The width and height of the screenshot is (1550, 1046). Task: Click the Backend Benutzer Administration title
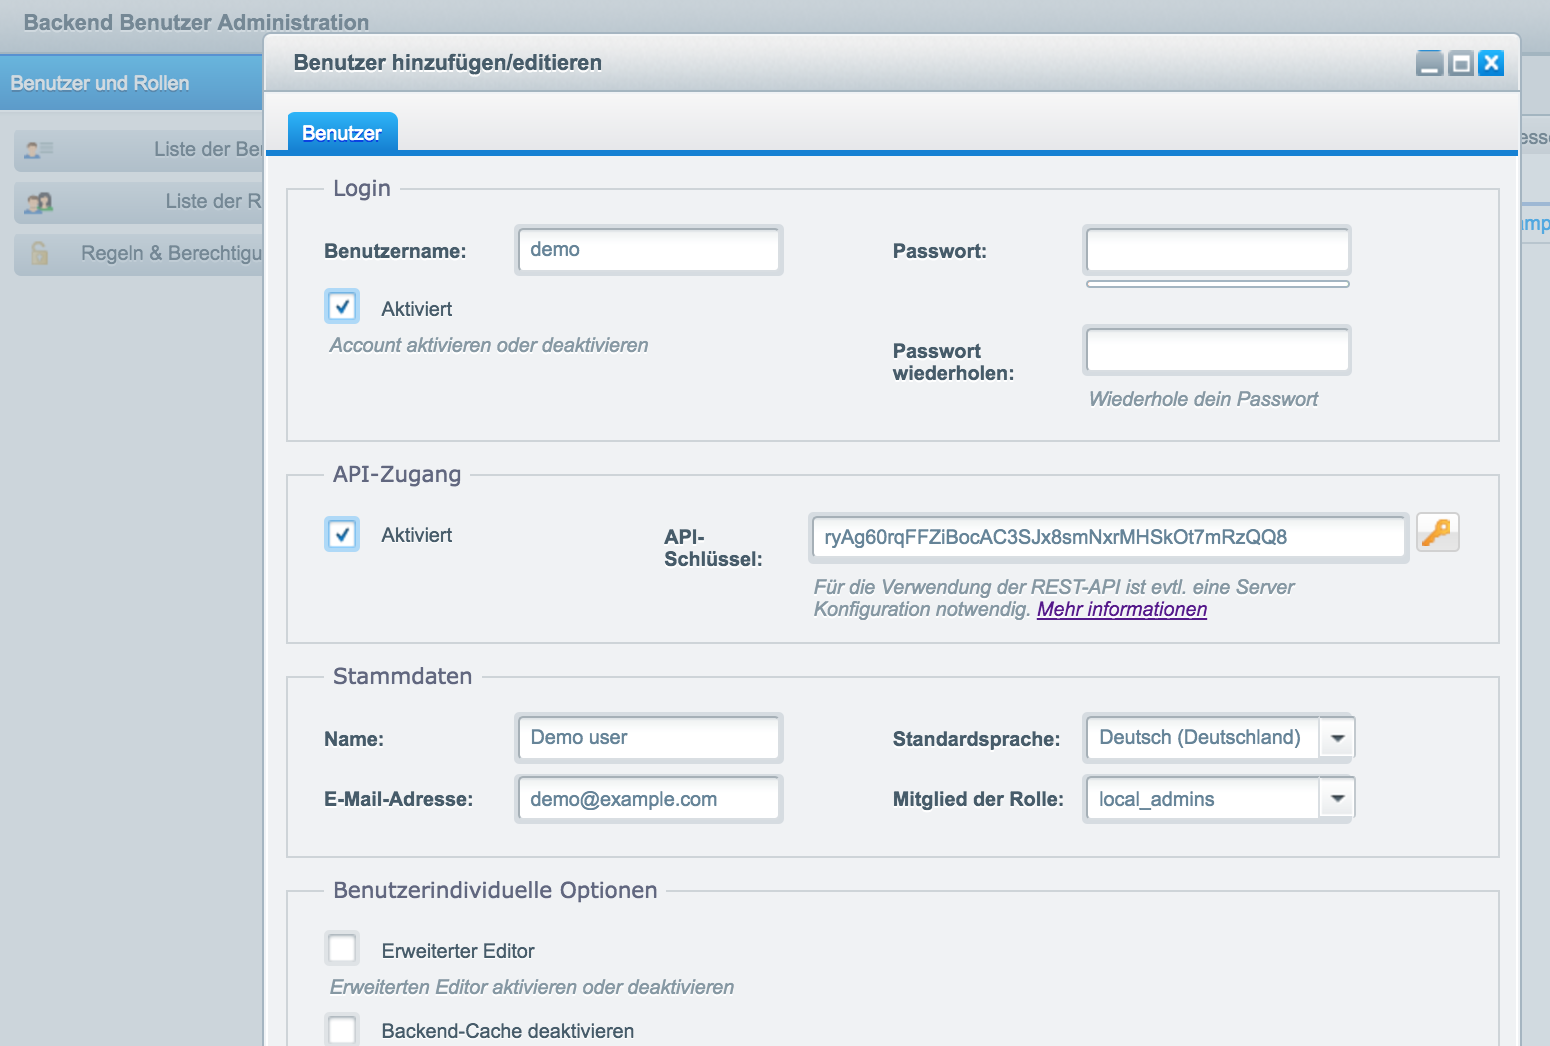click(x=196, y=22)
